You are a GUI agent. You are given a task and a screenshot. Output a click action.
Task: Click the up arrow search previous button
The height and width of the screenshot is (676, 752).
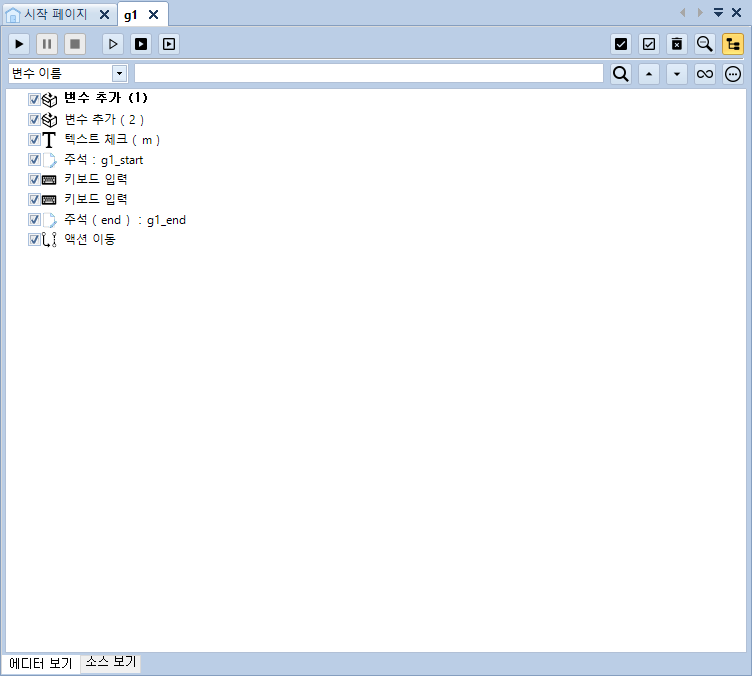649,74
